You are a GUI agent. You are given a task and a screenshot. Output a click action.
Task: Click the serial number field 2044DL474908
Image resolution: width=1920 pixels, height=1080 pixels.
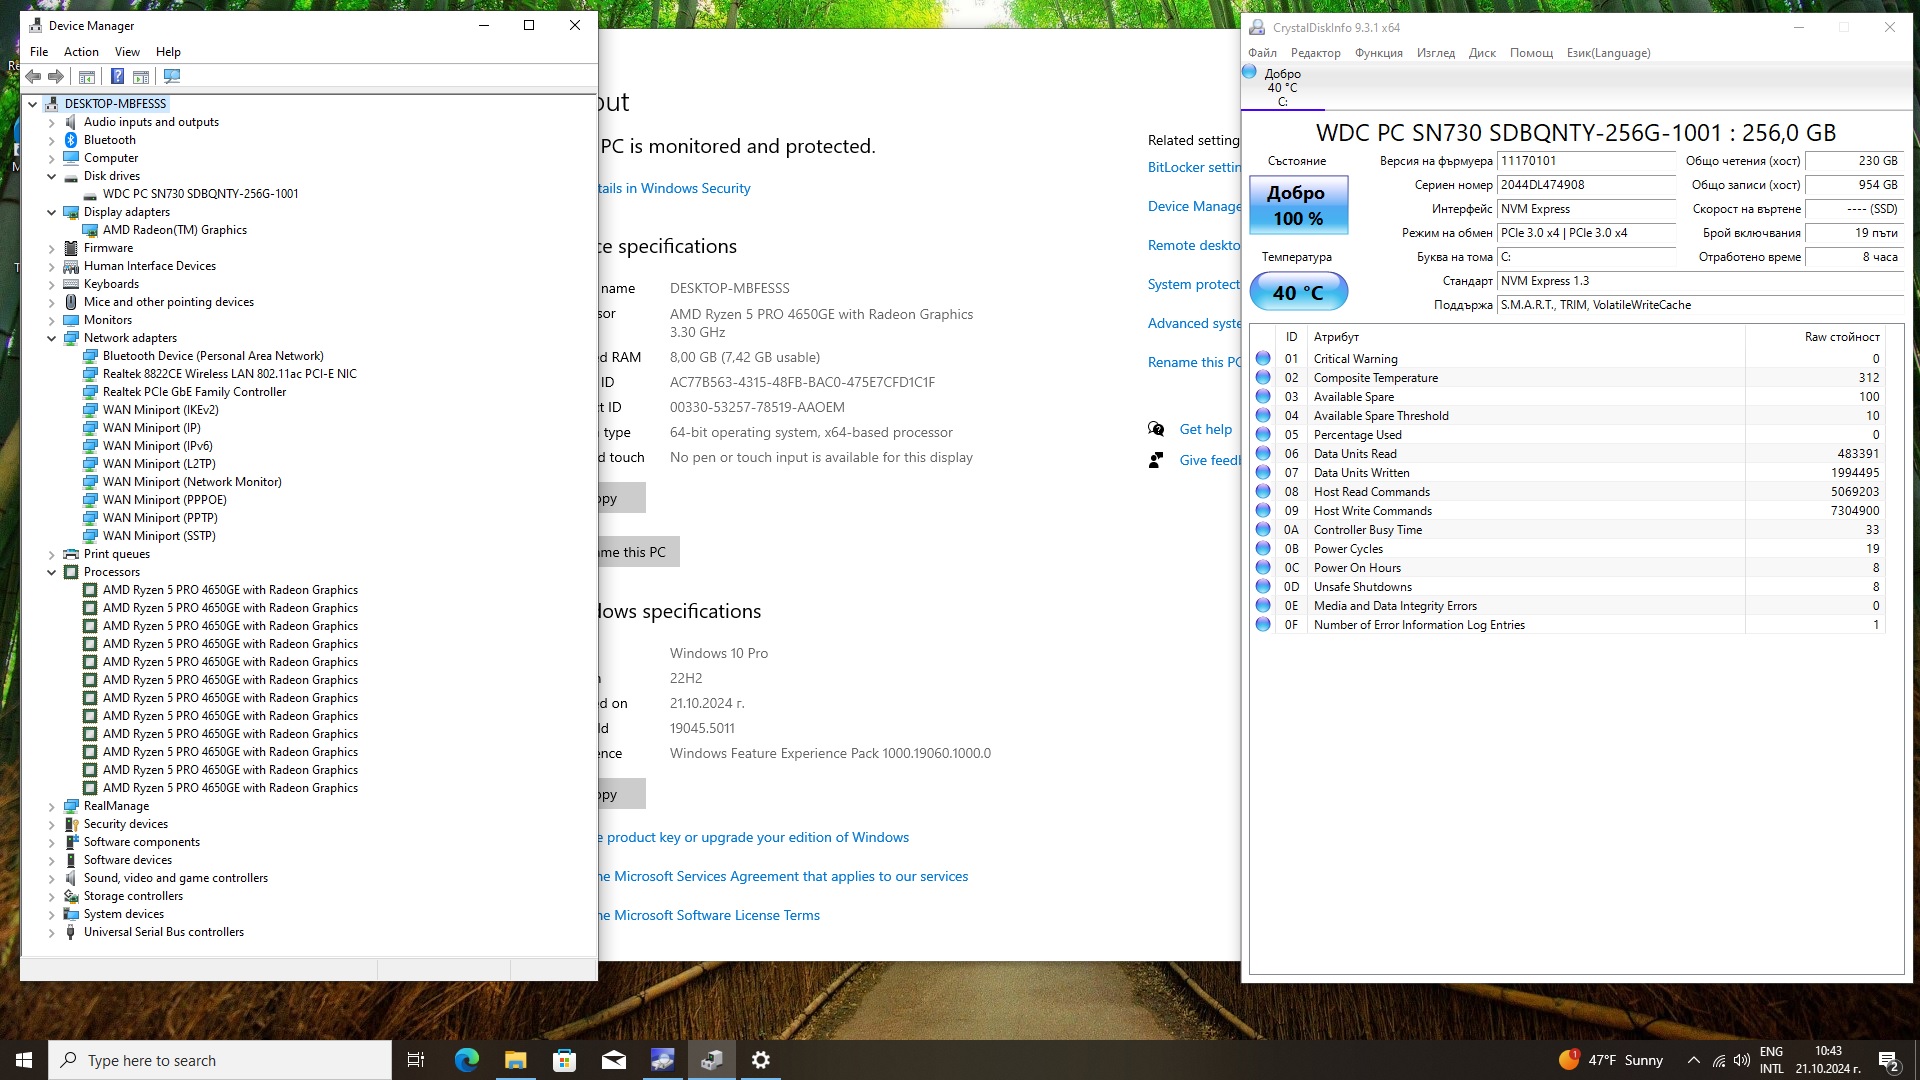1586,185
